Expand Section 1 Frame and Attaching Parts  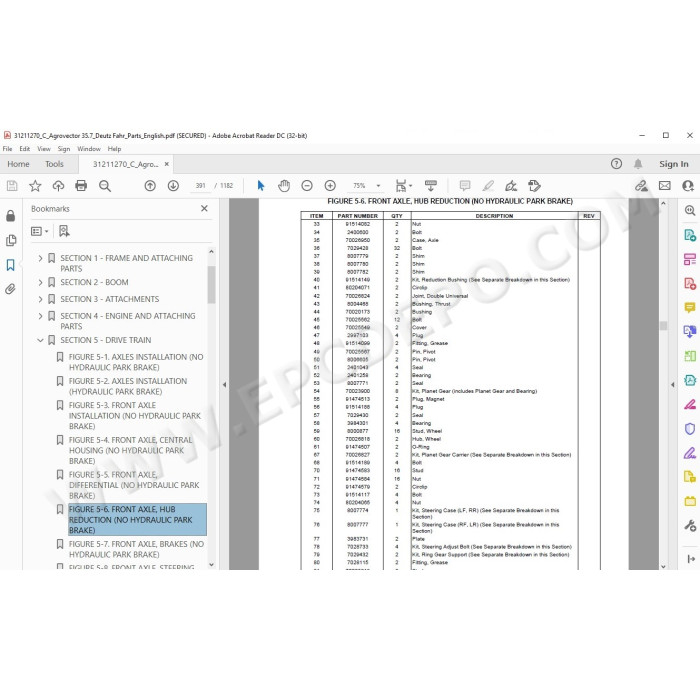[41, 258]
